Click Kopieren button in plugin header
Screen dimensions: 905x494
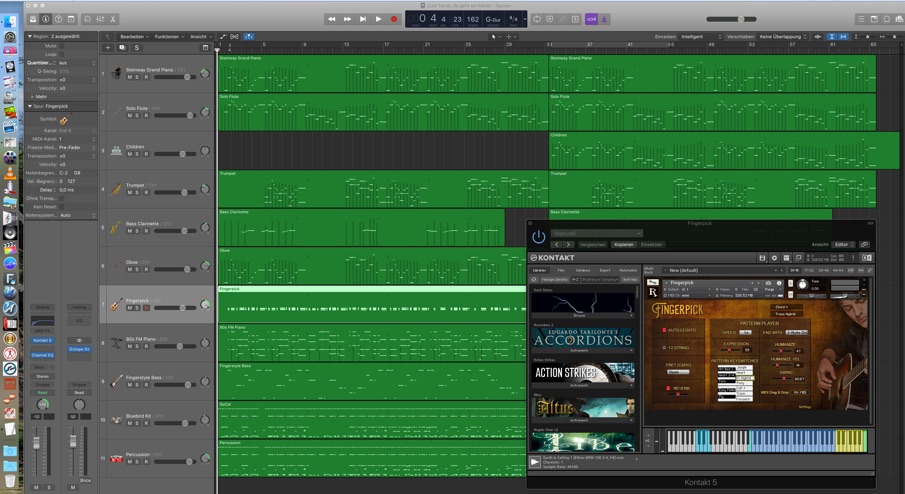coord(623,245)
